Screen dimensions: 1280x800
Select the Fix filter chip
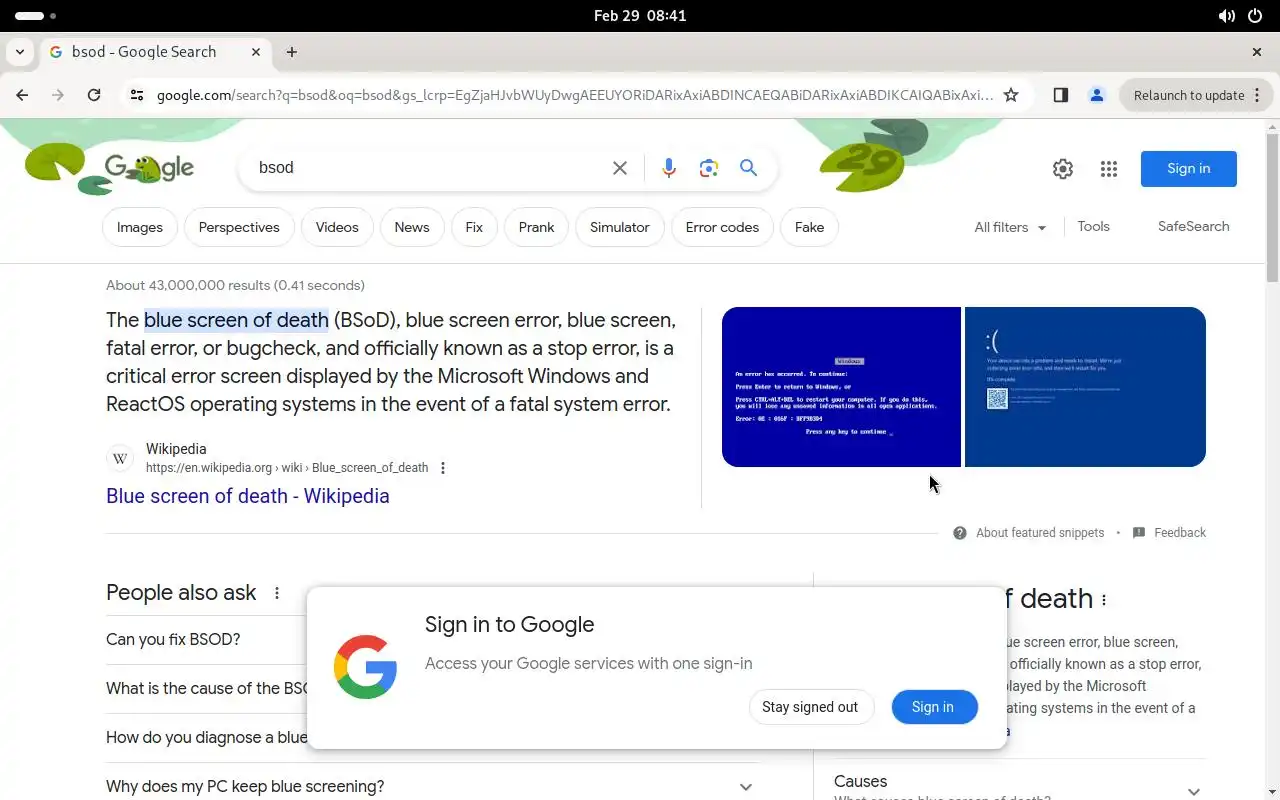474,227
